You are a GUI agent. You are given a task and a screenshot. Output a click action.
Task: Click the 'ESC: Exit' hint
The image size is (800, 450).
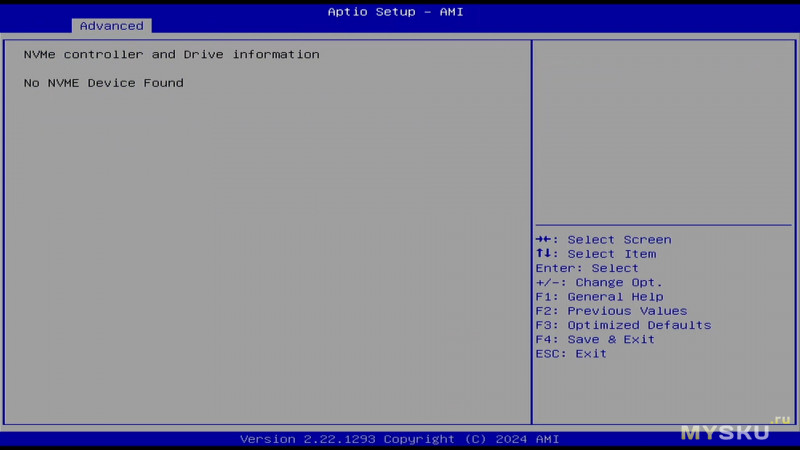point(571,354)
